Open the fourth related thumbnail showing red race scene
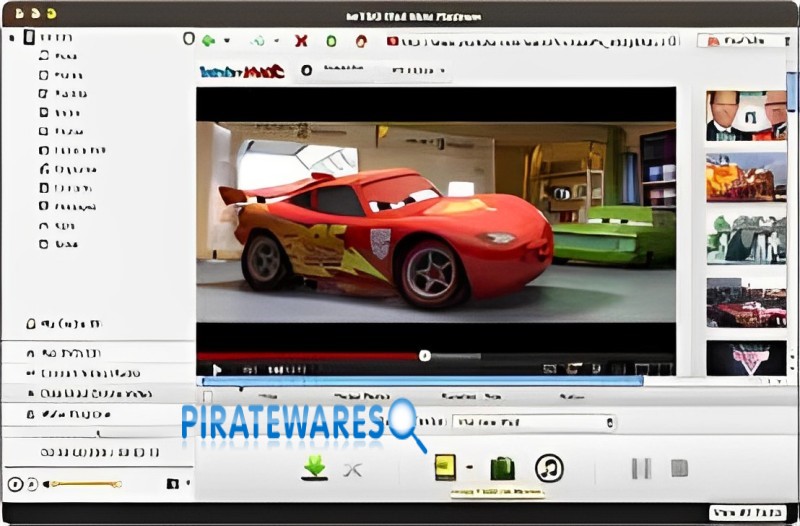Screen dimensions: 800x526 tap(746, 303)
